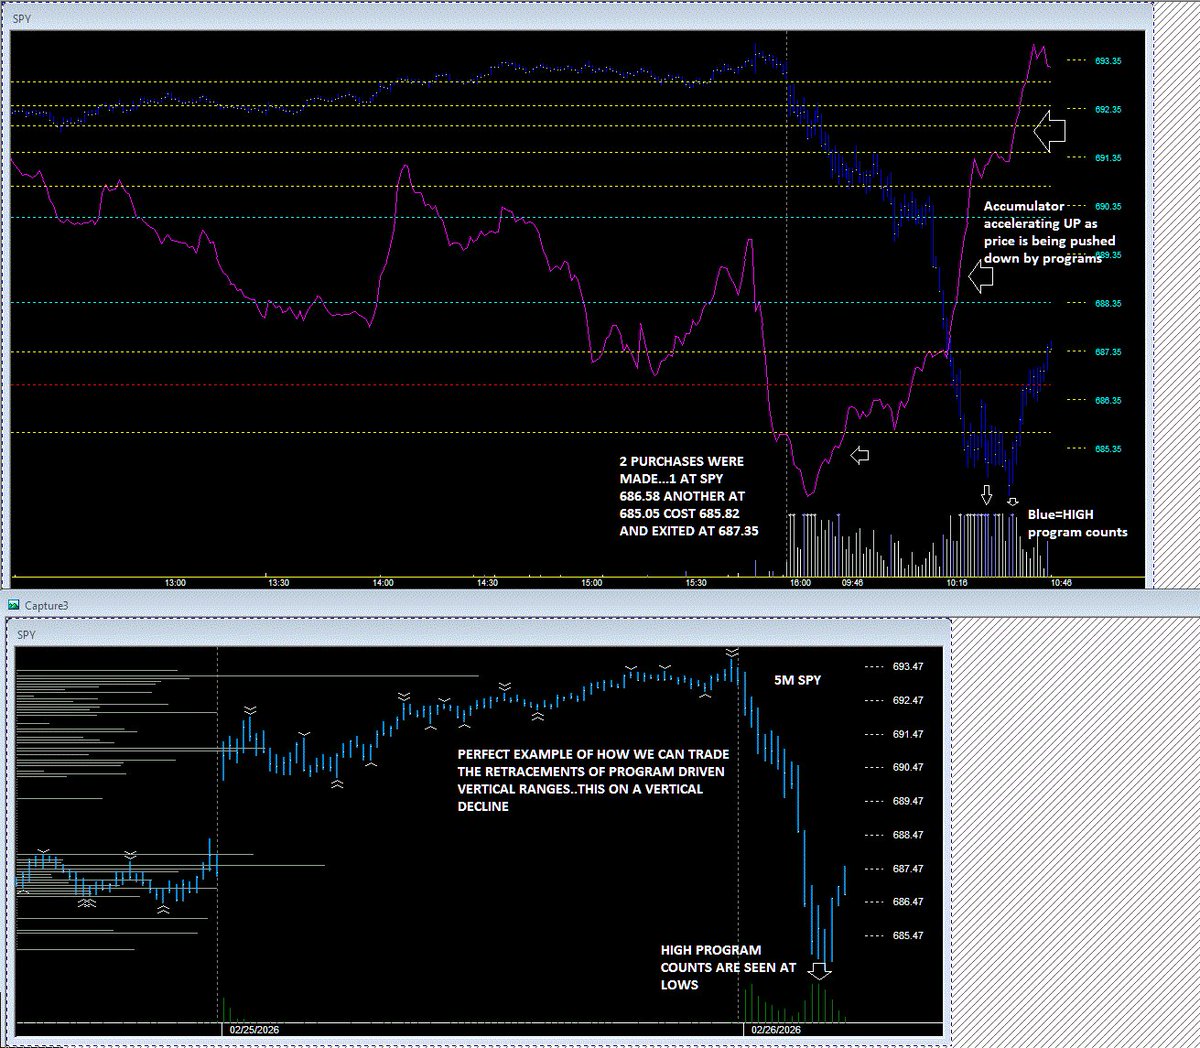
Task: Select the 691.47 price label
Action: [x=908, y=734]
